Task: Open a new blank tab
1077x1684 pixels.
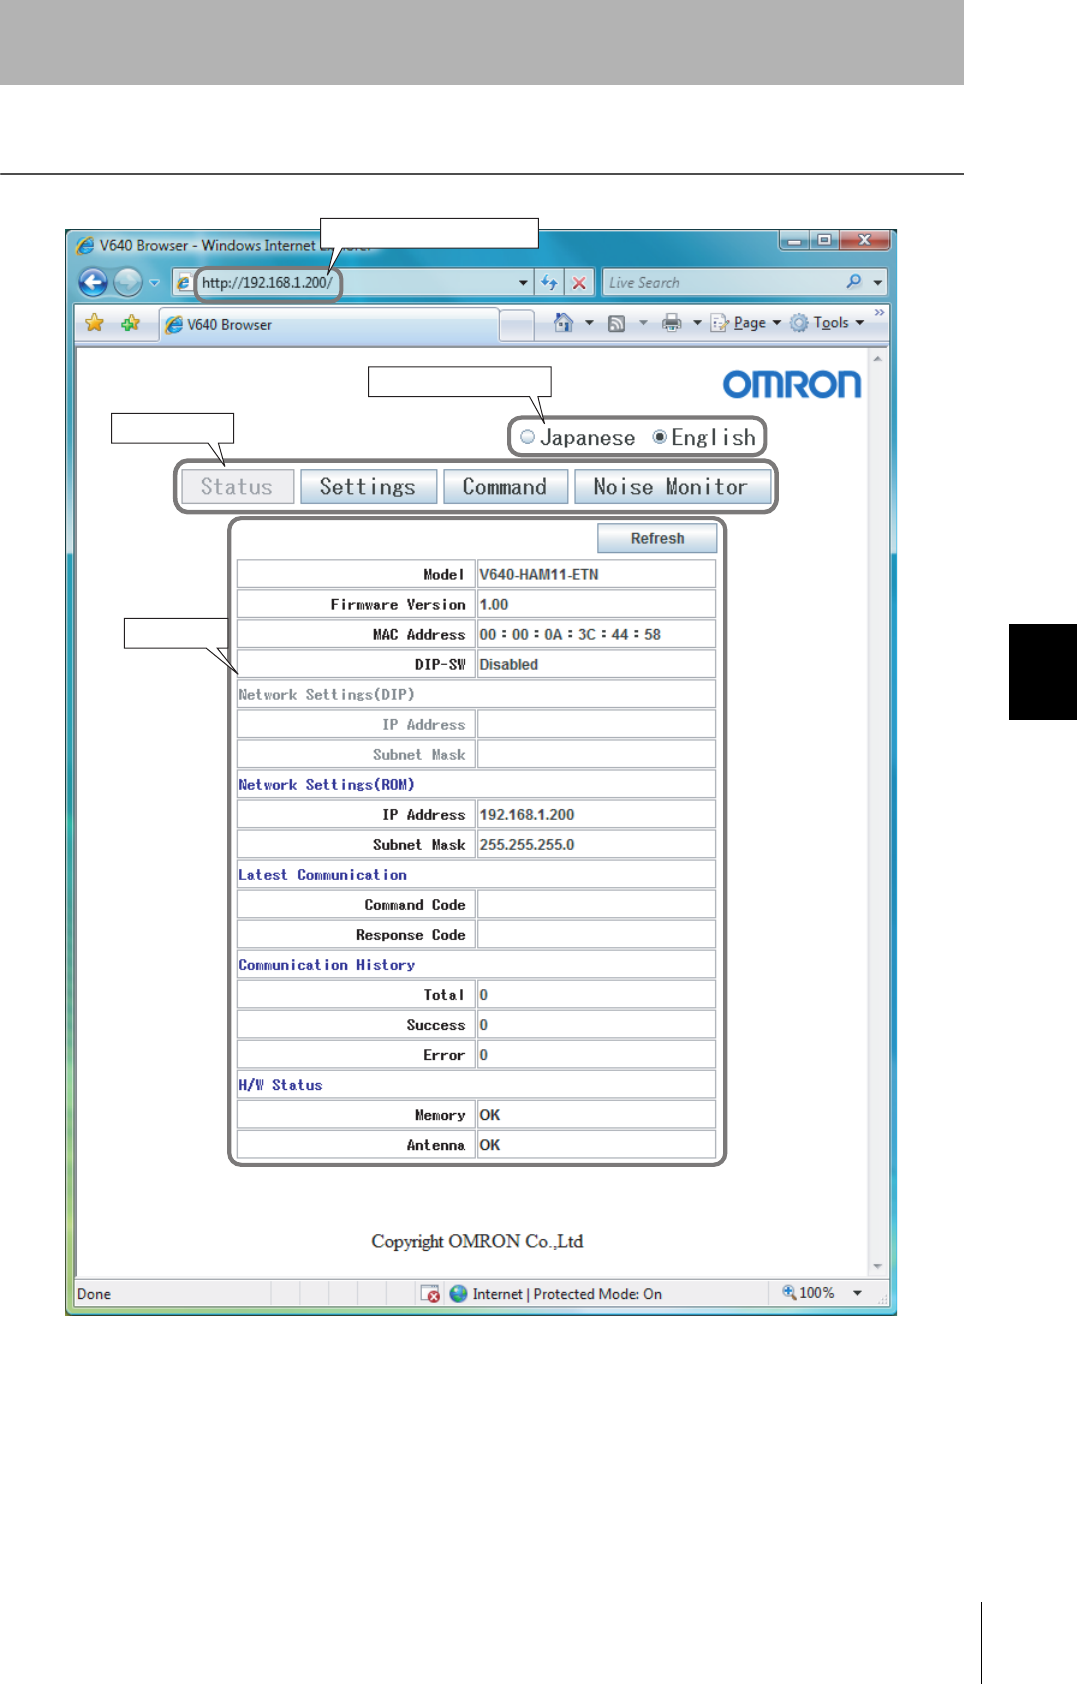Action: tap(516, 325)
